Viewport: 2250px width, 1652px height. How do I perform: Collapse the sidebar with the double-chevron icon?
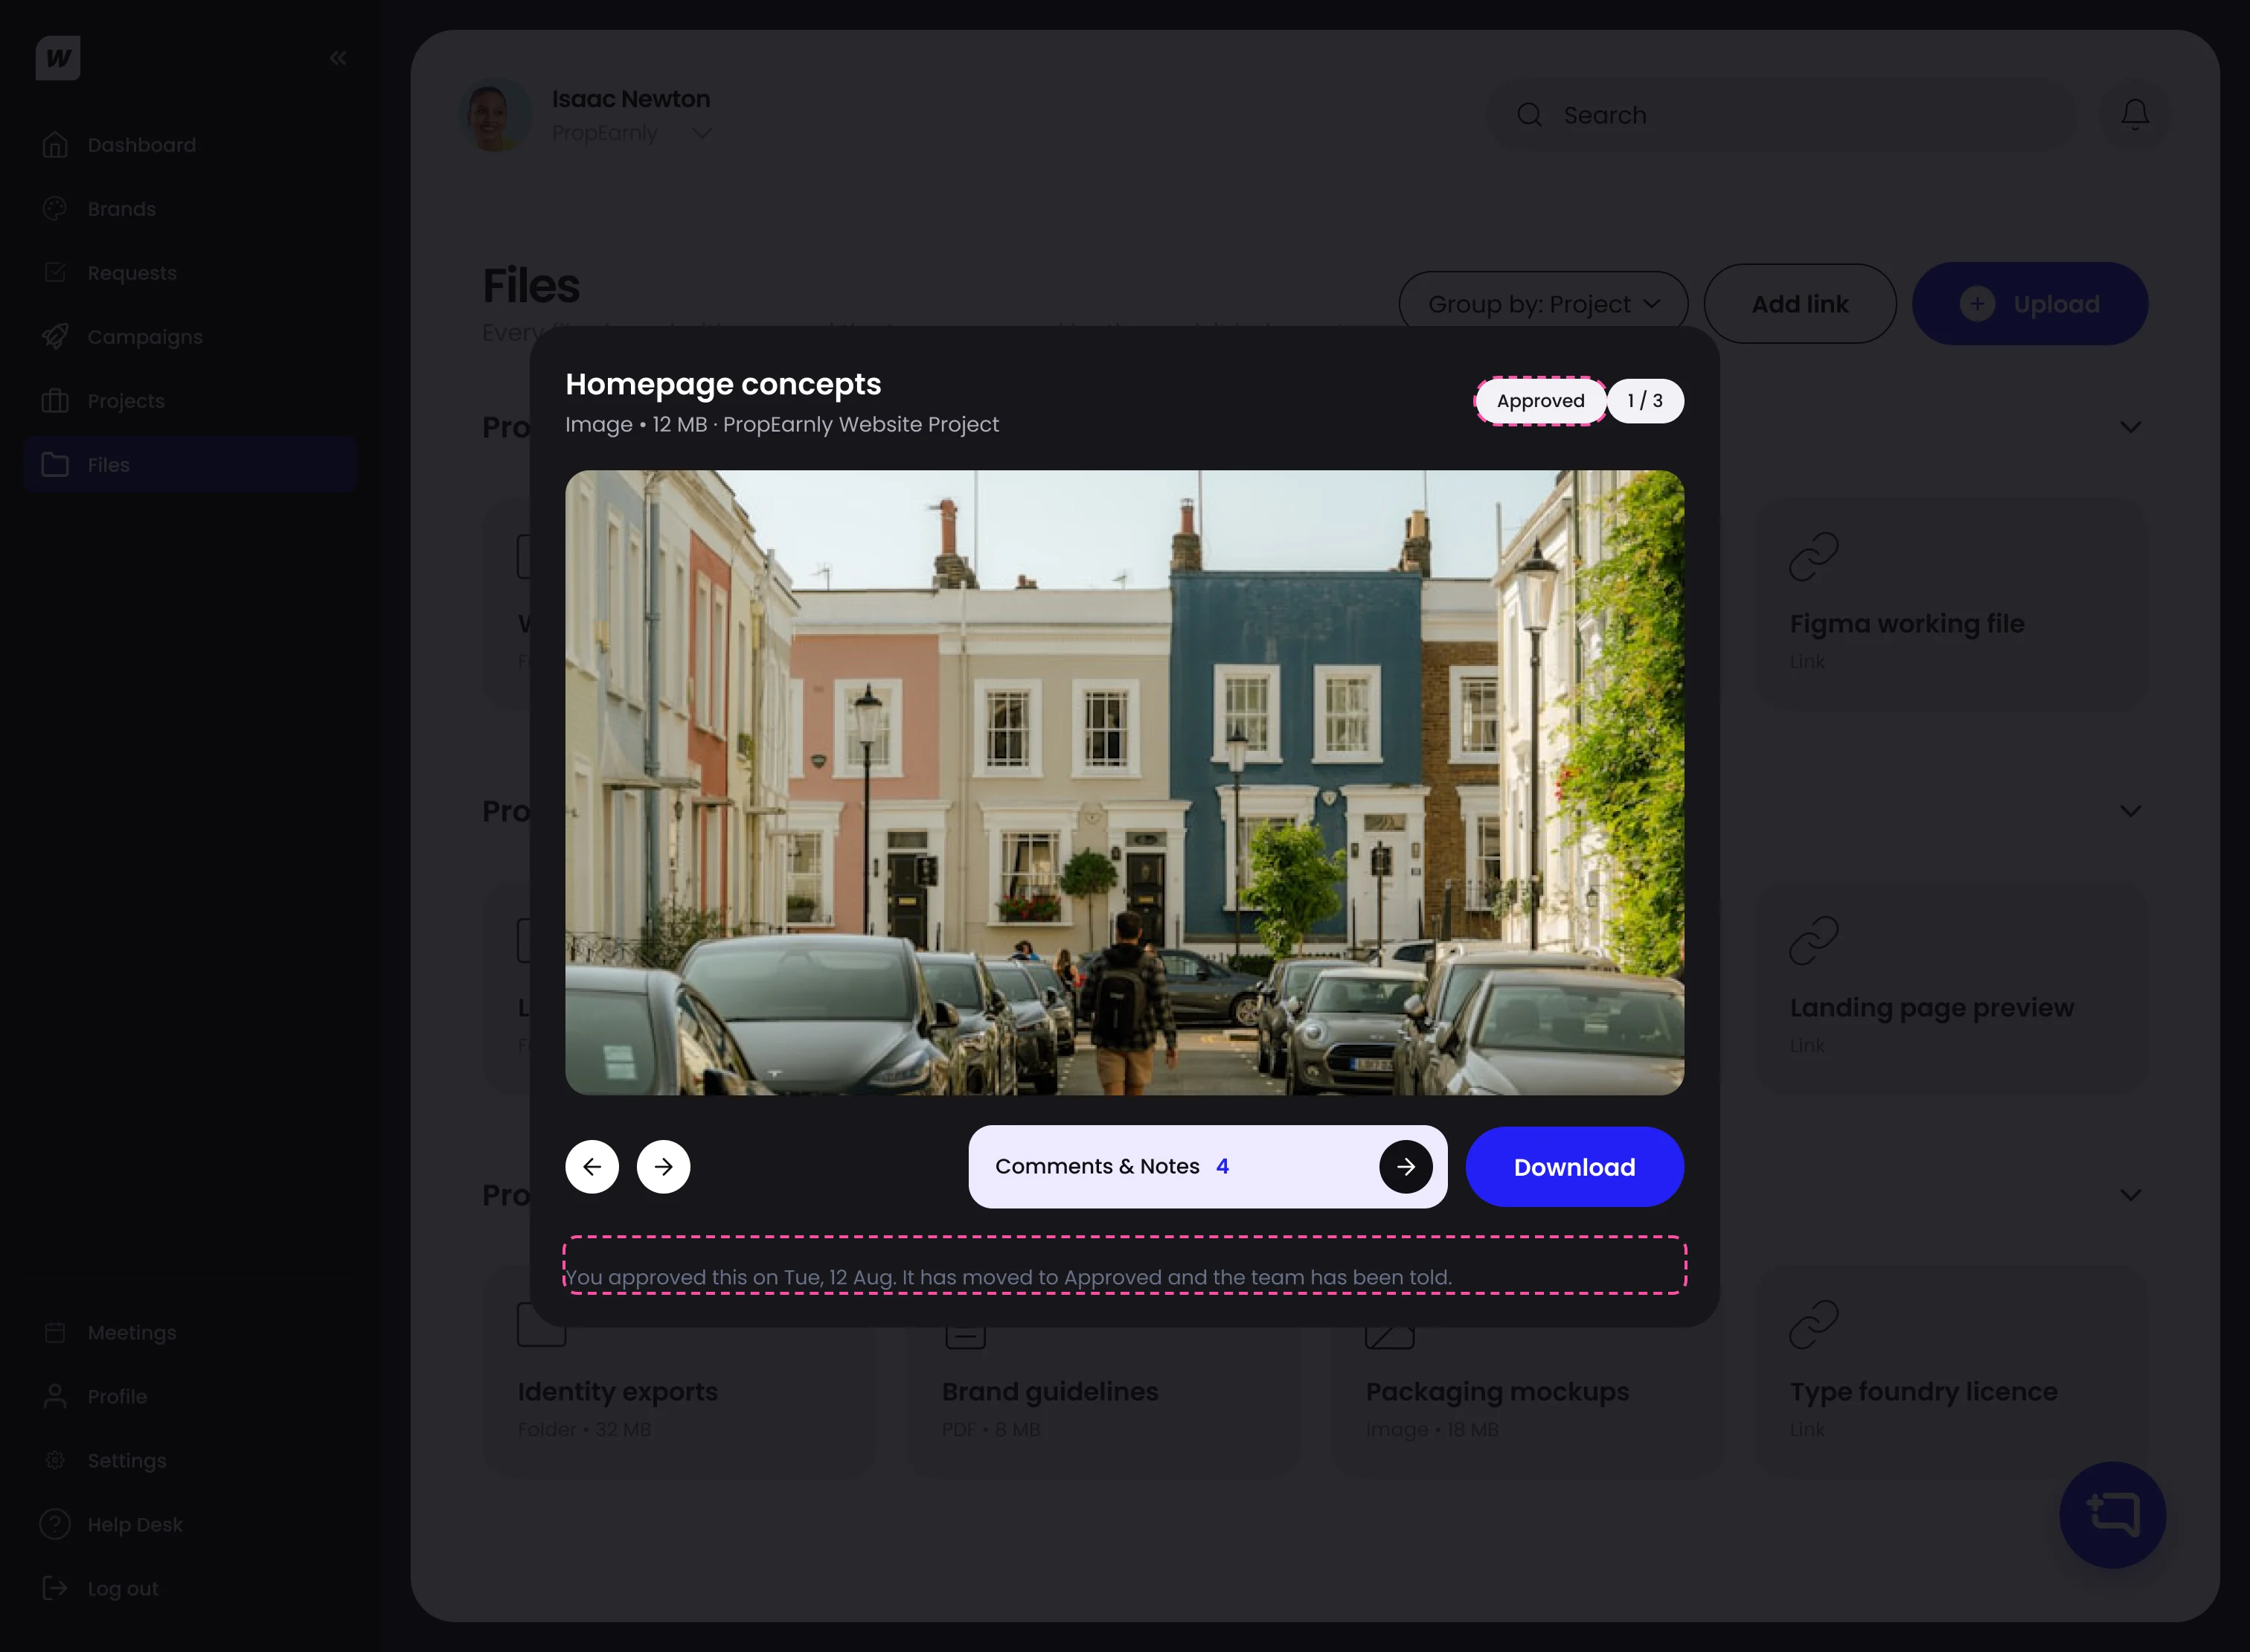pos(338,58)
